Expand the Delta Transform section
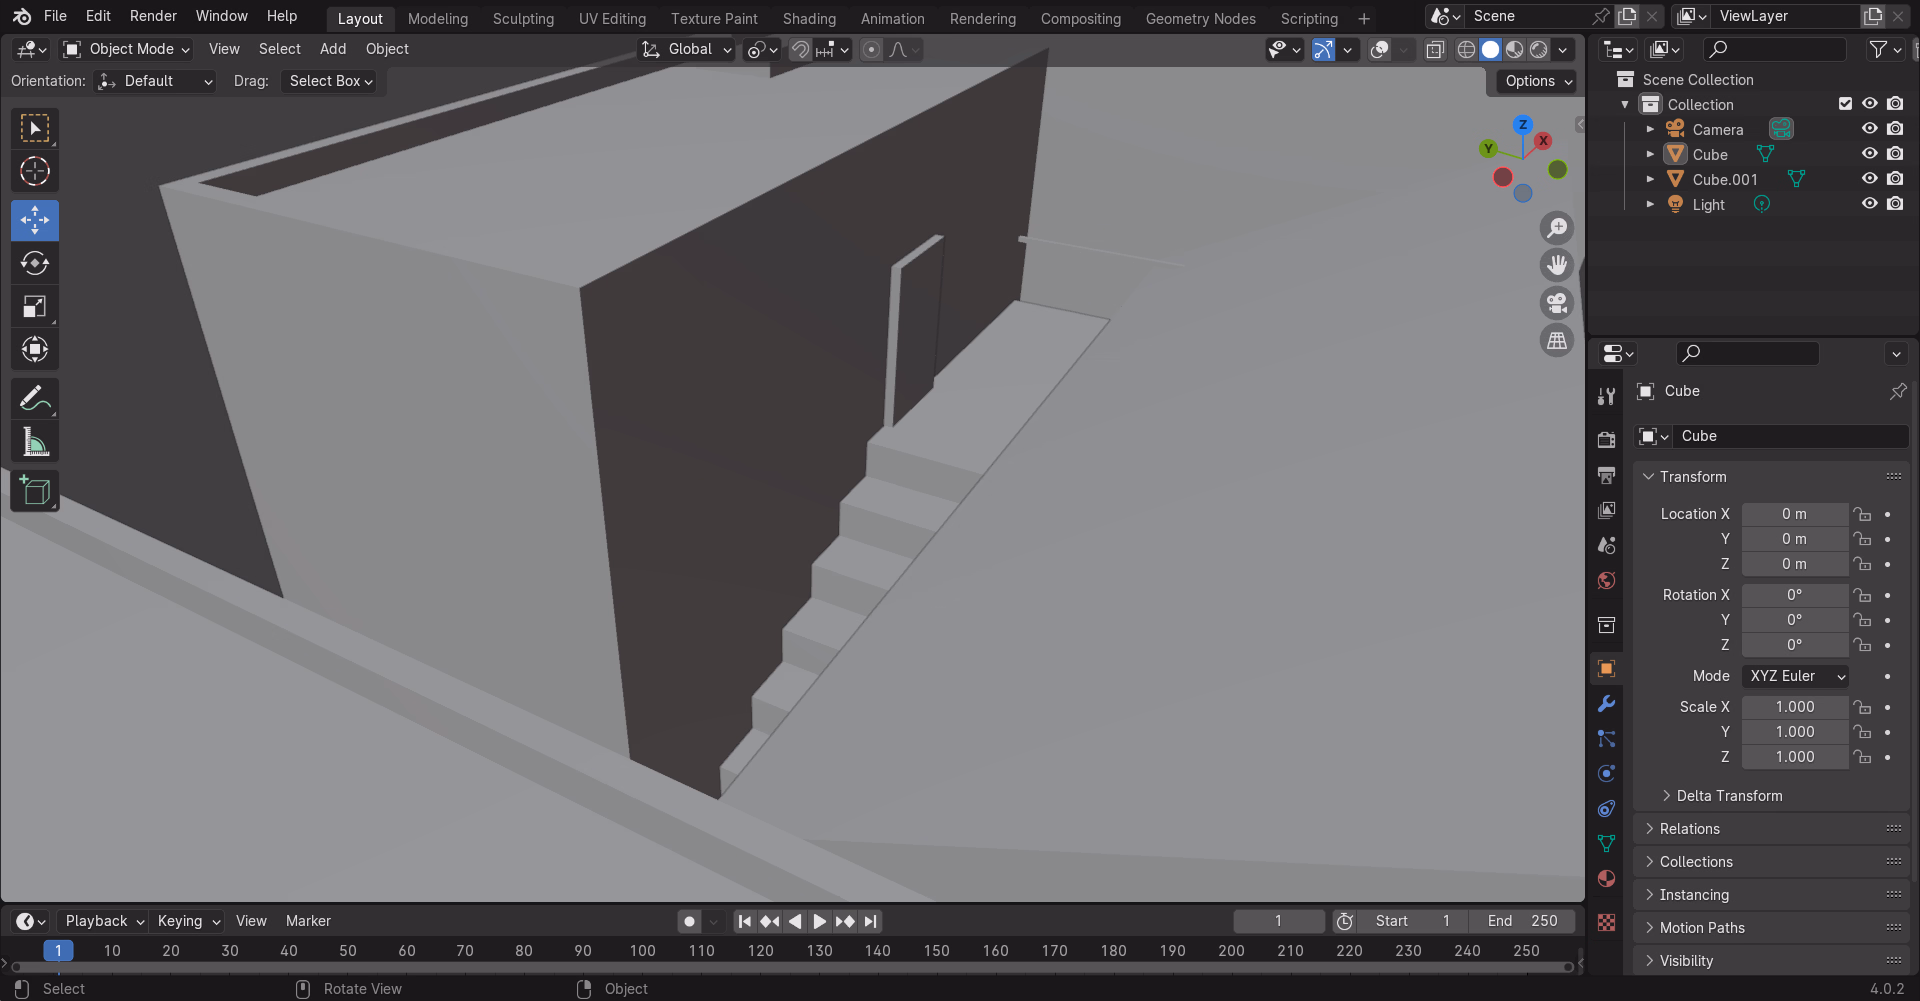This screenshot has height=1001, width=1920. 1729,796
